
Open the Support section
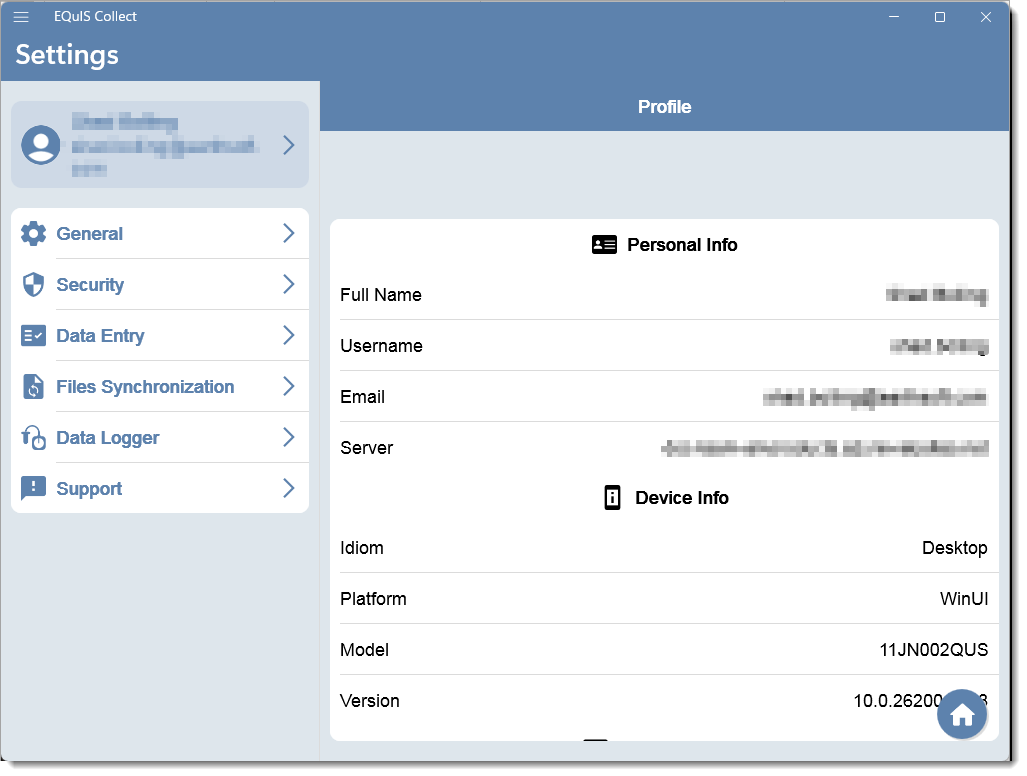160,489
